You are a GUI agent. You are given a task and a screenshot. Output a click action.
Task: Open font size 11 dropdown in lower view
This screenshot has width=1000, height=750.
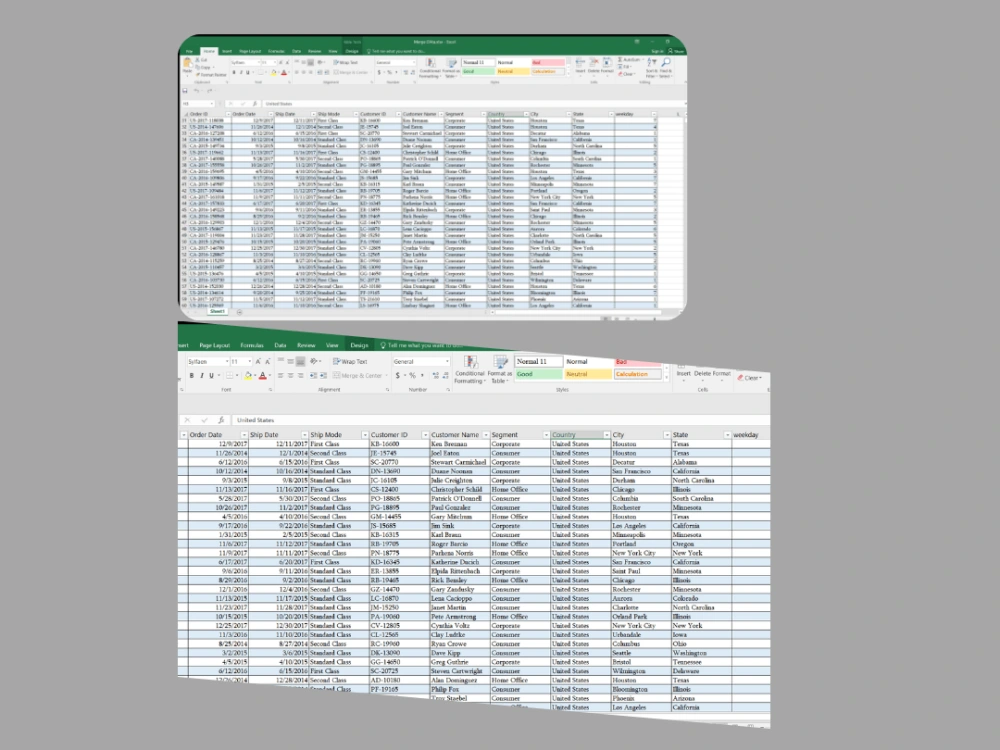coord(249,362)
